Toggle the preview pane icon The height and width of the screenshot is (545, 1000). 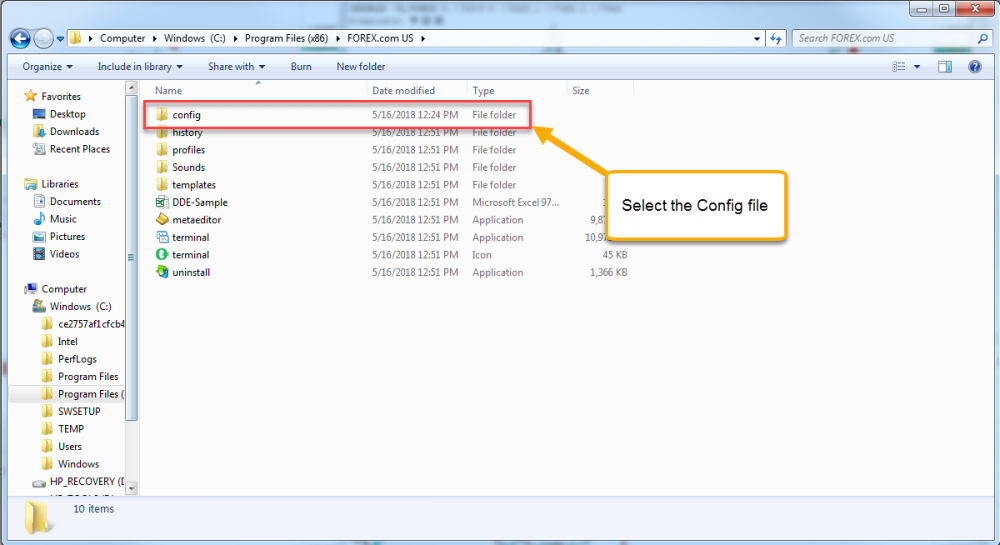[x=945, y=66]
